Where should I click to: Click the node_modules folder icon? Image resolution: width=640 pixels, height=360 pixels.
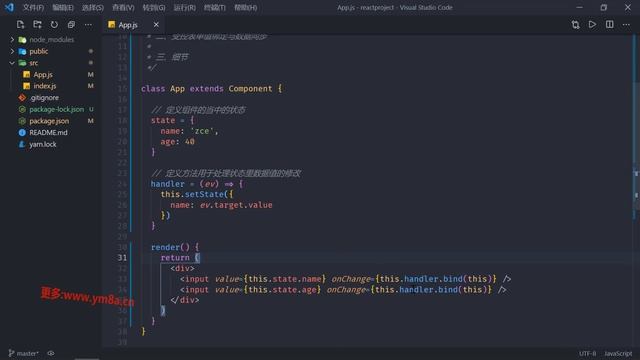click(x=22, y=40)
